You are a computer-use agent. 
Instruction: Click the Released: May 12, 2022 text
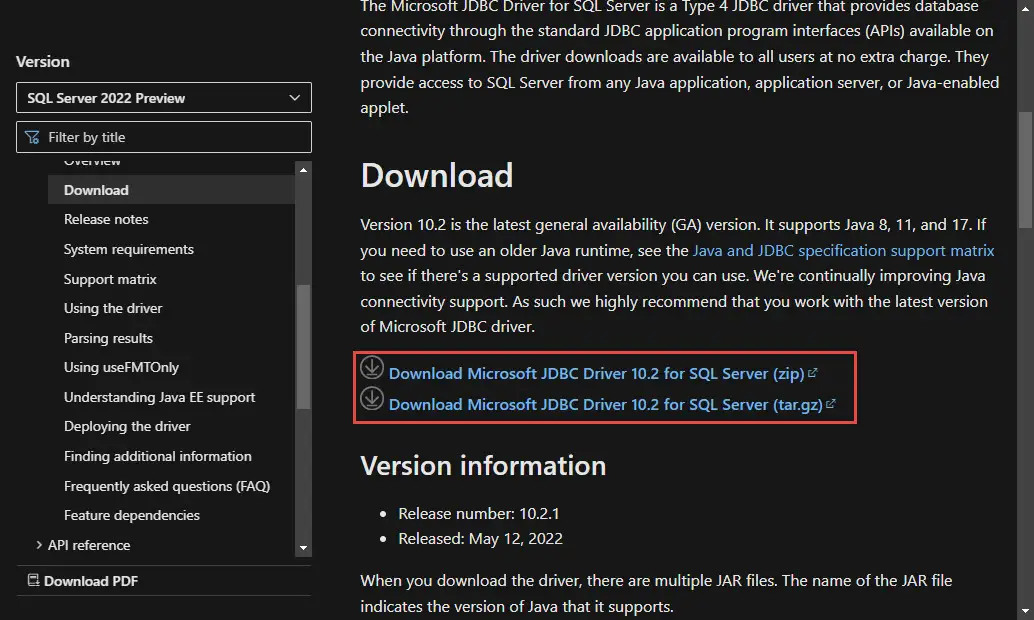tap(481, 539)
